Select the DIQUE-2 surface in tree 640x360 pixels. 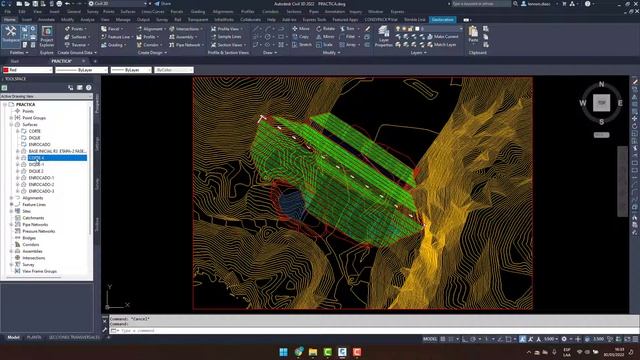[36, 171]
